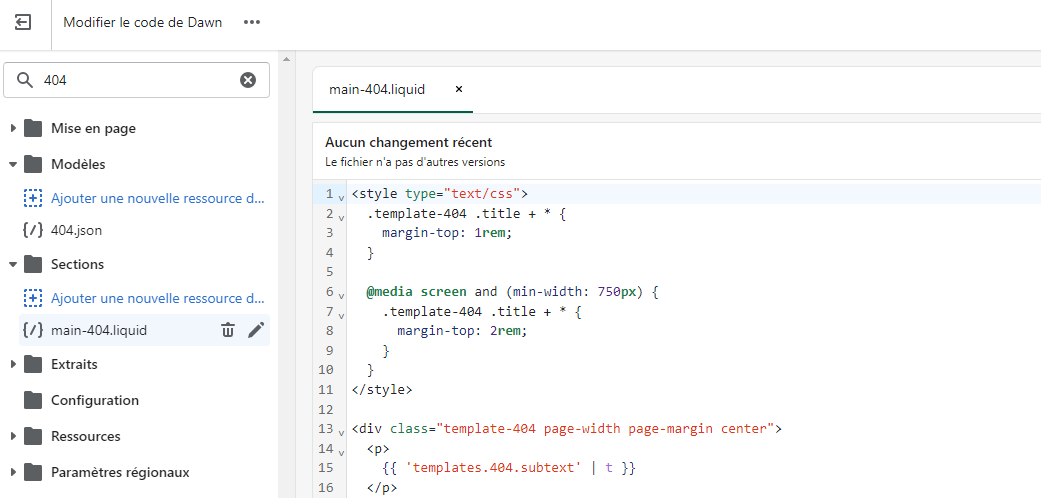The image size is (1041, 498).
Task: Collapse the Sections folder
Action: (13, 264)
